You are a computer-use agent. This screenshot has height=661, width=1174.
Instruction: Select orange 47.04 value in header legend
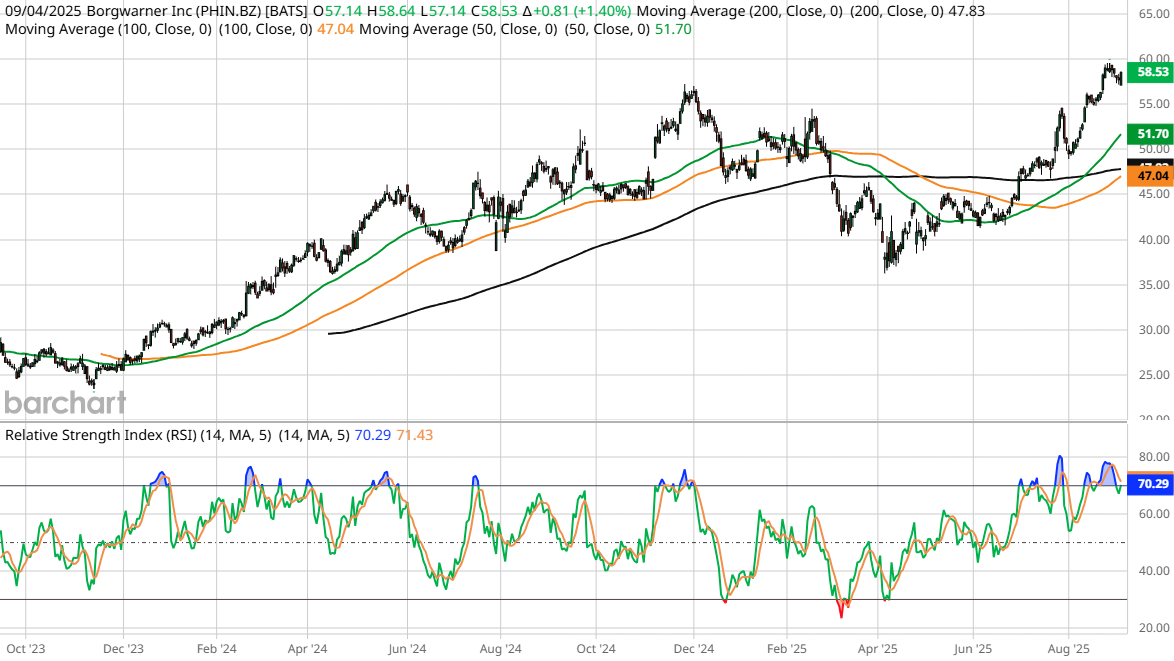pyautogui.click(x=335, y=29)
